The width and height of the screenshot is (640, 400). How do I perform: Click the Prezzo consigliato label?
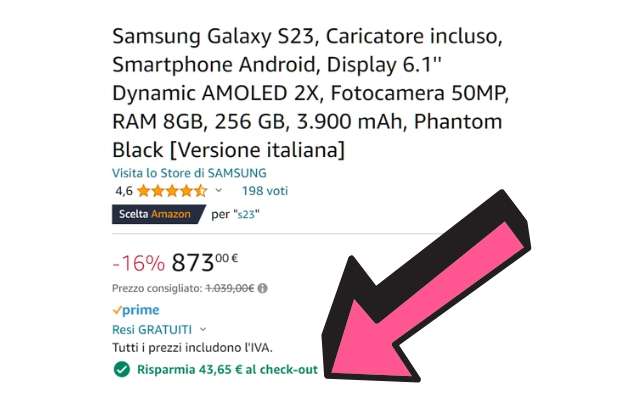156,289
